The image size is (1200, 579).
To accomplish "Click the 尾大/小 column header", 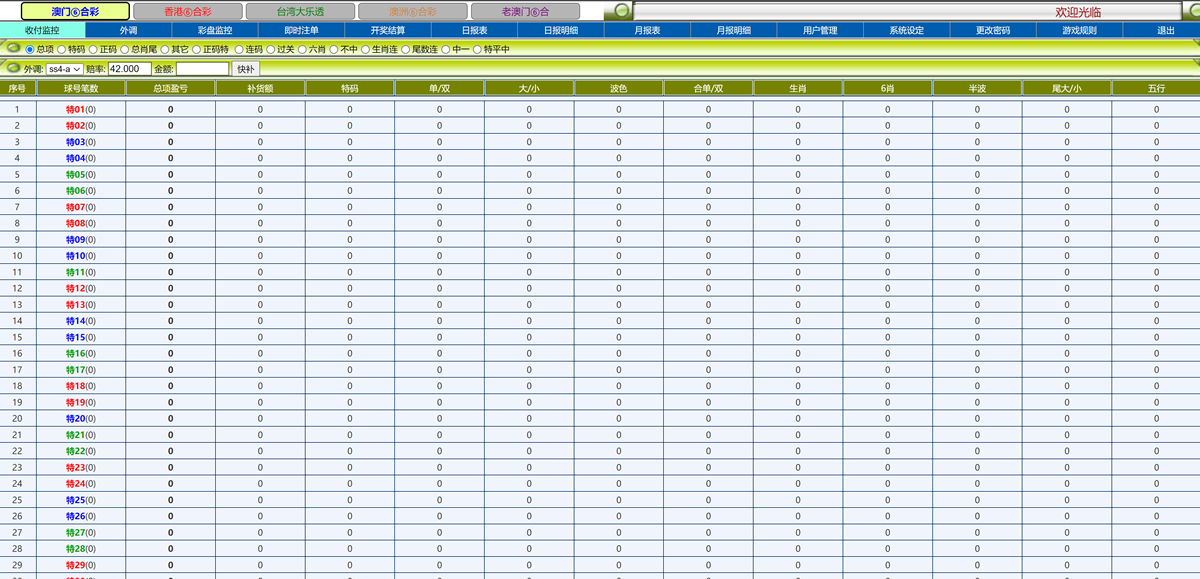I will 1067,88.
